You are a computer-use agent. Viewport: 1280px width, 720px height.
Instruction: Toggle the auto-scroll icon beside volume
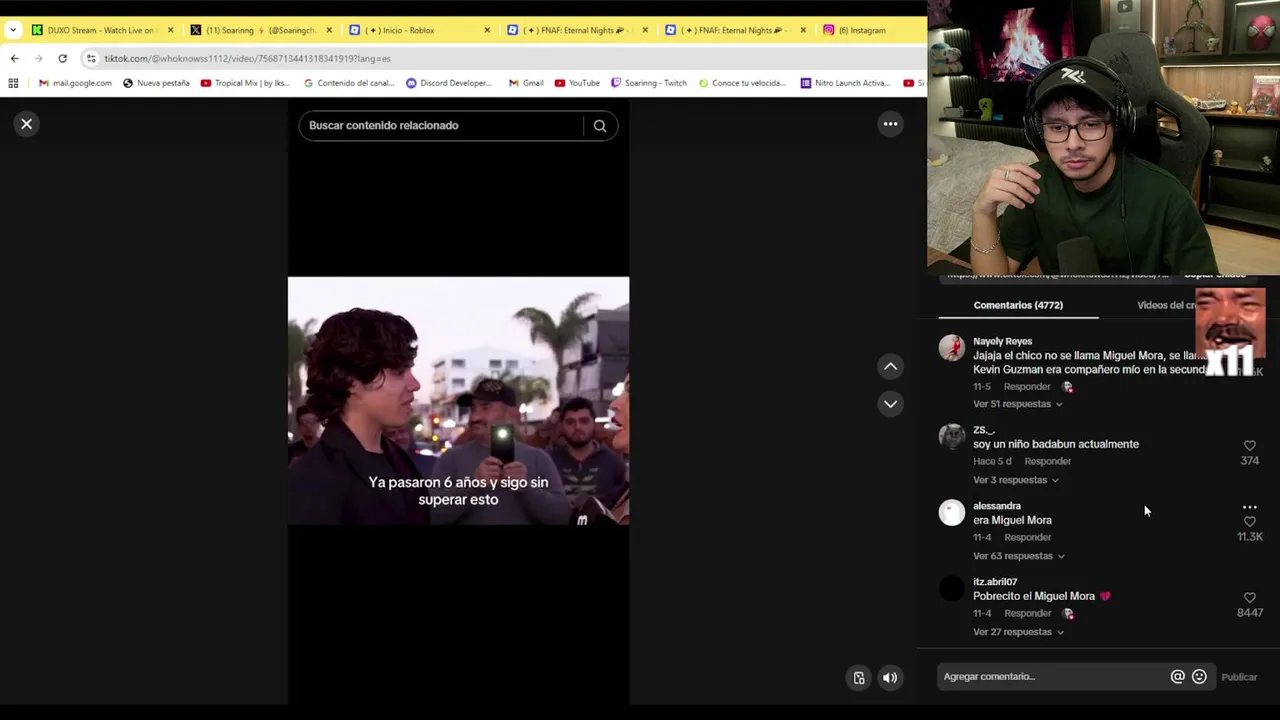pyautogui.click(x=858, y=678)
